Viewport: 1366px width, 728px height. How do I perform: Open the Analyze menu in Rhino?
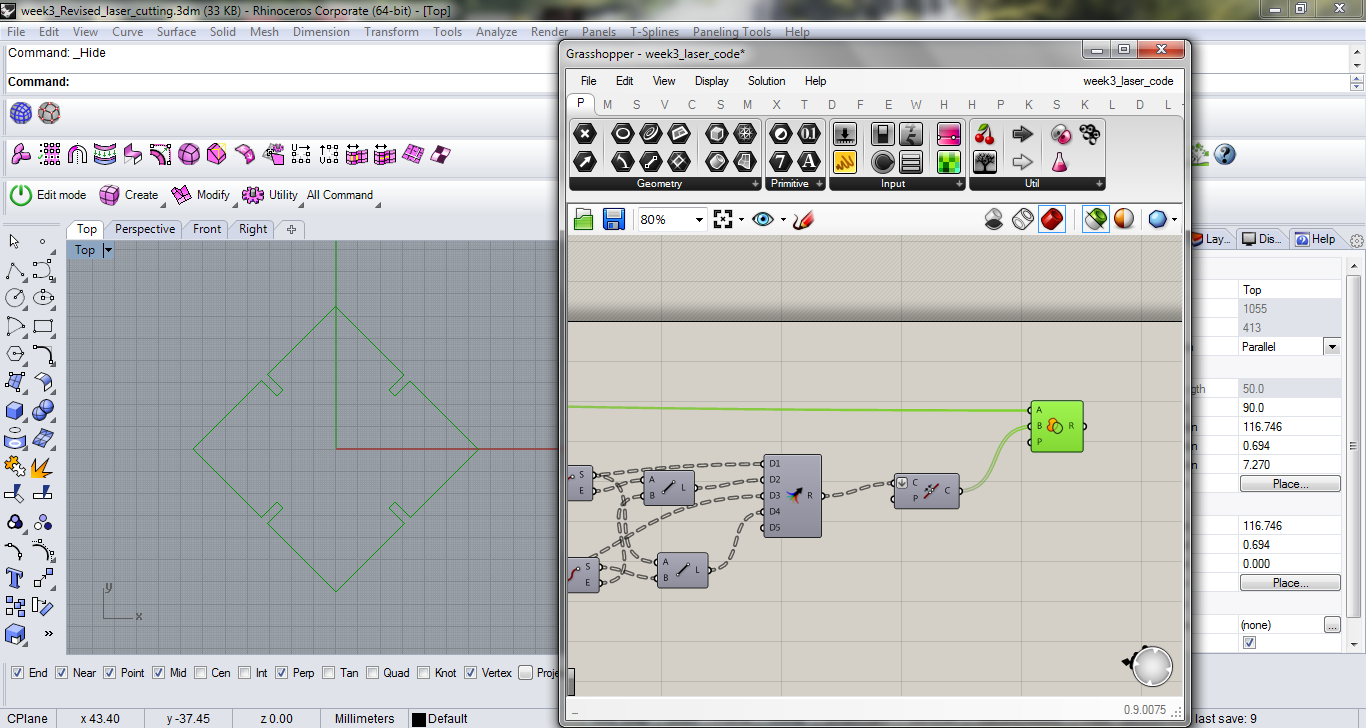[x=496, y=32]
